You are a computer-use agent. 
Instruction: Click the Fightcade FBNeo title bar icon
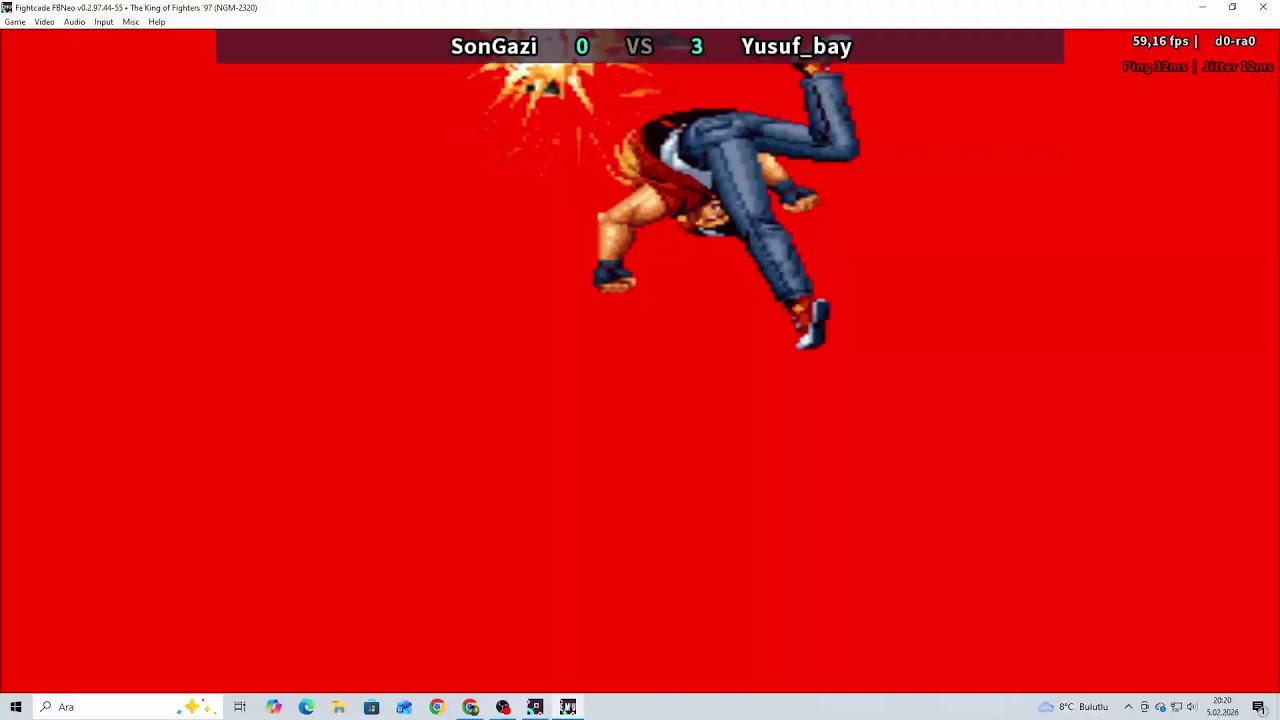click(7, 7)
